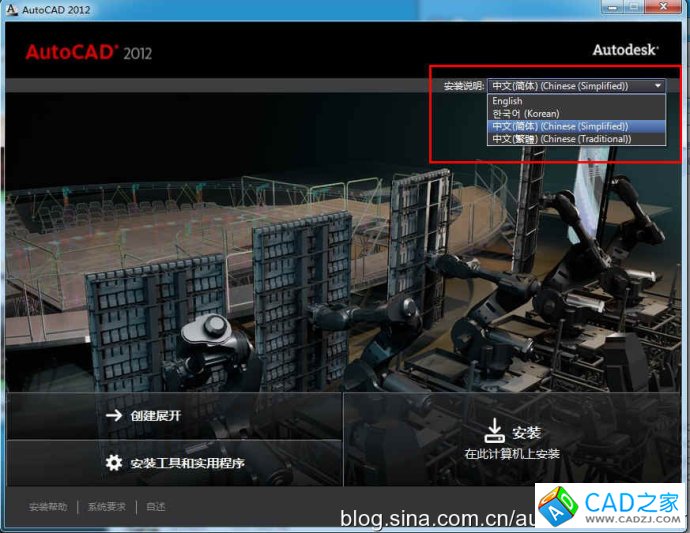Click the gear icon for tools and utilities

tap(115, 463)
